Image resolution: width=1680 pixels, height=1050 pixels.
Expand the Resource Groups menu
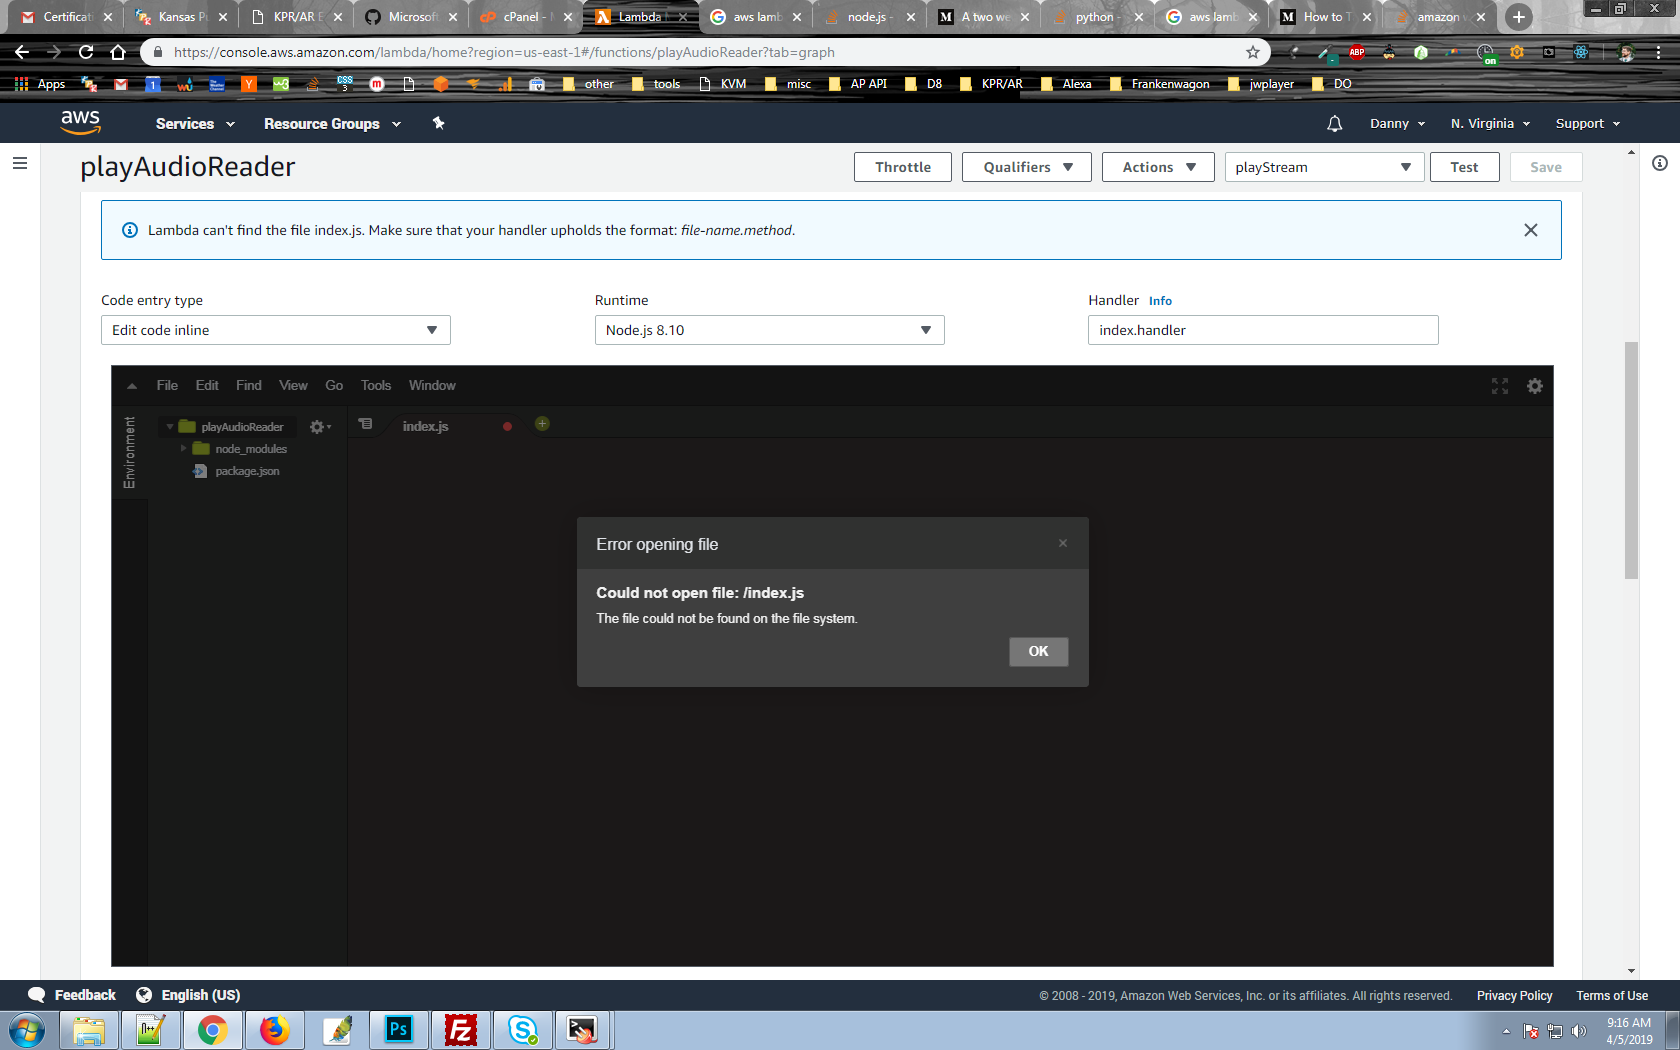(x=332, y=124)
